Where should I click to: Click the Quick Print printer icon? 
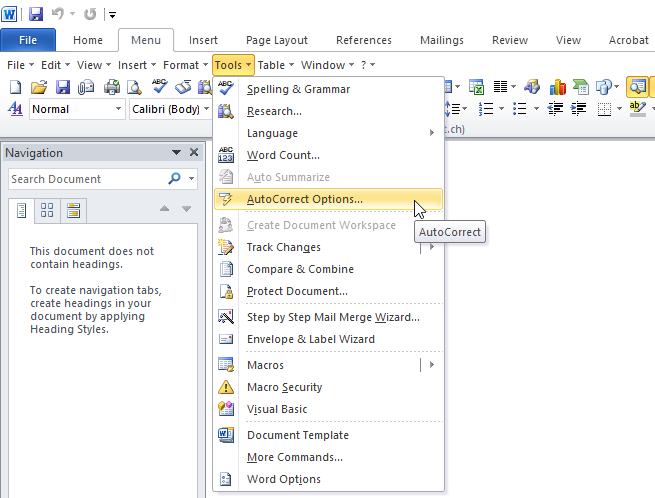(x=112, y=87)
